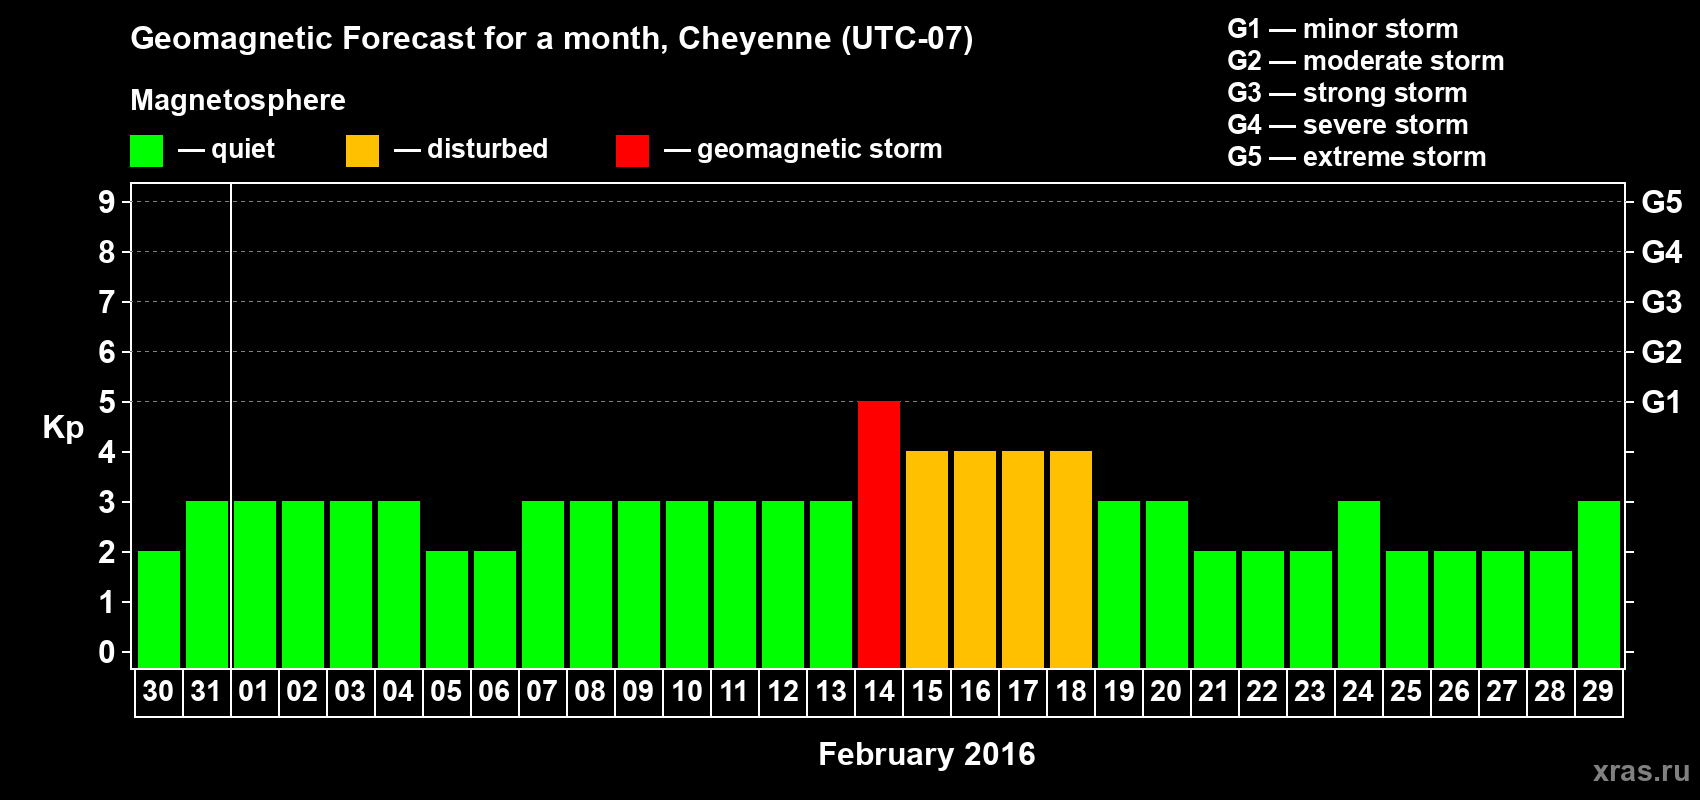The image size is (1700, 800).
Task: Click the green bar for day 30
Action: 159,610
